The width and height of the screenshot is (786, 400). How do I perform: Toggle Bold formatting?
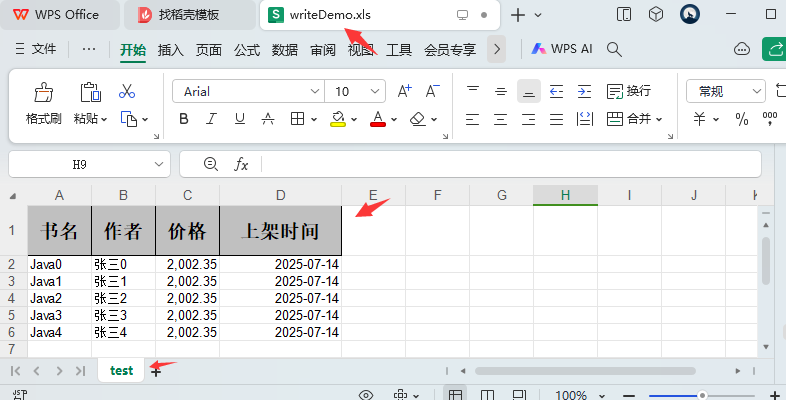click(184, 119)
